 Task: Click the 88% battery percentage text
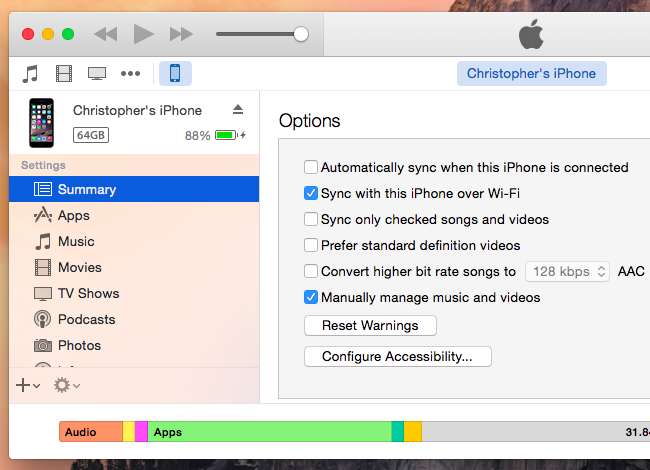click(x=197, y=136)
